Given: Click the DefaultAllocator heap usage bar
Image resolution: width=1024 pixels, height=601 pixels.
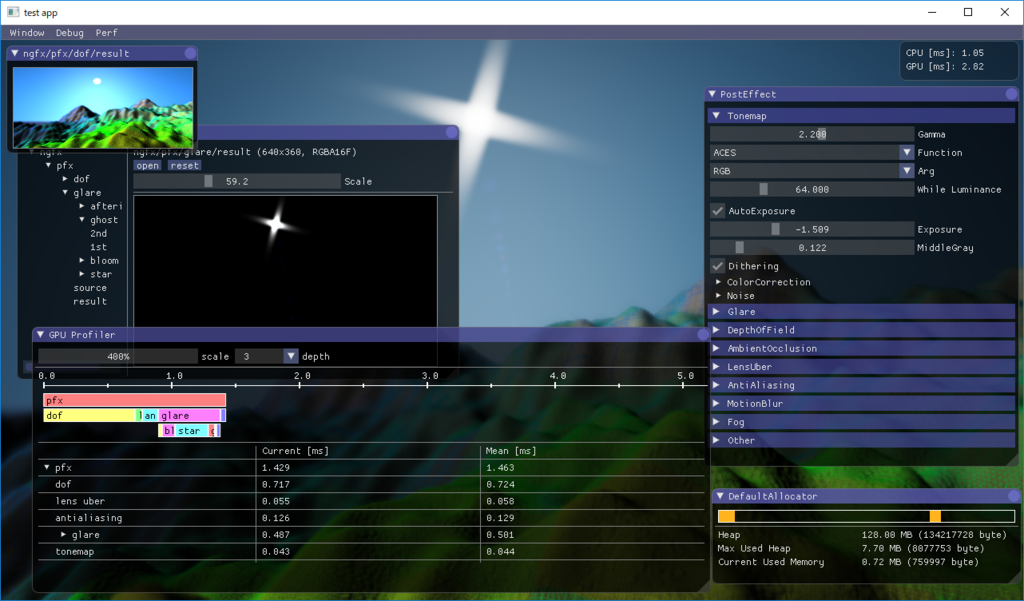Looking at the screenshot, I should click(x=866, y=516).
